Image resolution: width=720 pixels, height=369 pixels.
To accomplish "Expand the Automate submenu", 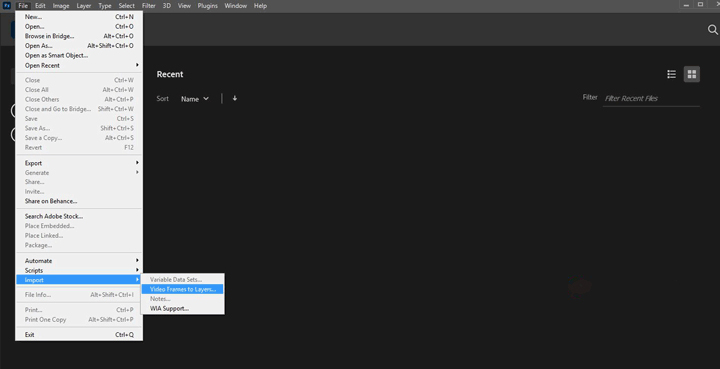I will tap(79, 261).
